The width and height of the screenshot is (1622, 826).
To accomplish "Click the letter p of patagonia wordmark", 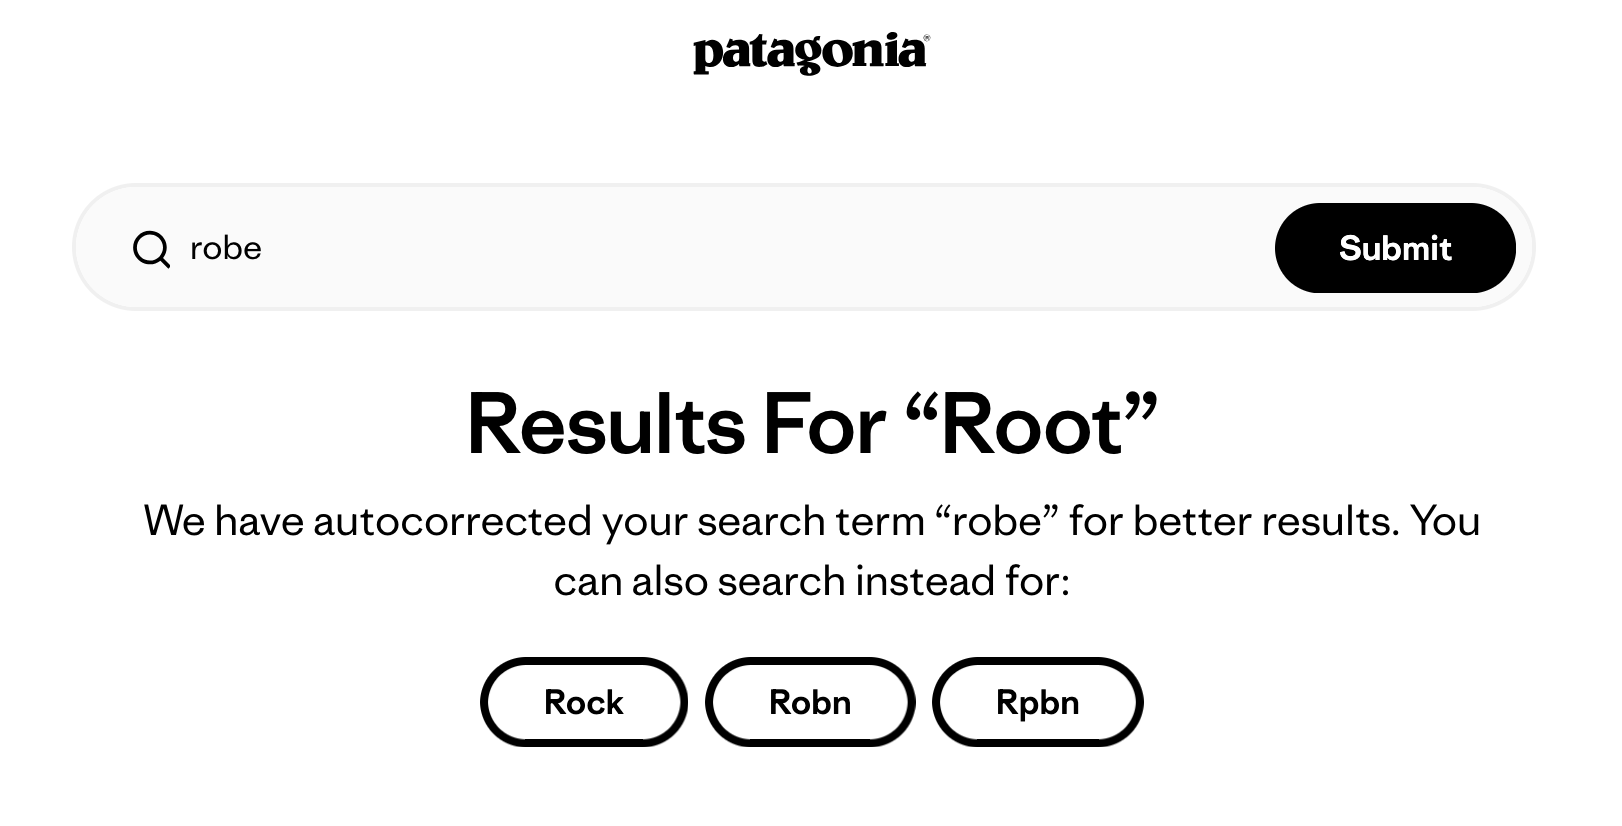I will [708, 56].
